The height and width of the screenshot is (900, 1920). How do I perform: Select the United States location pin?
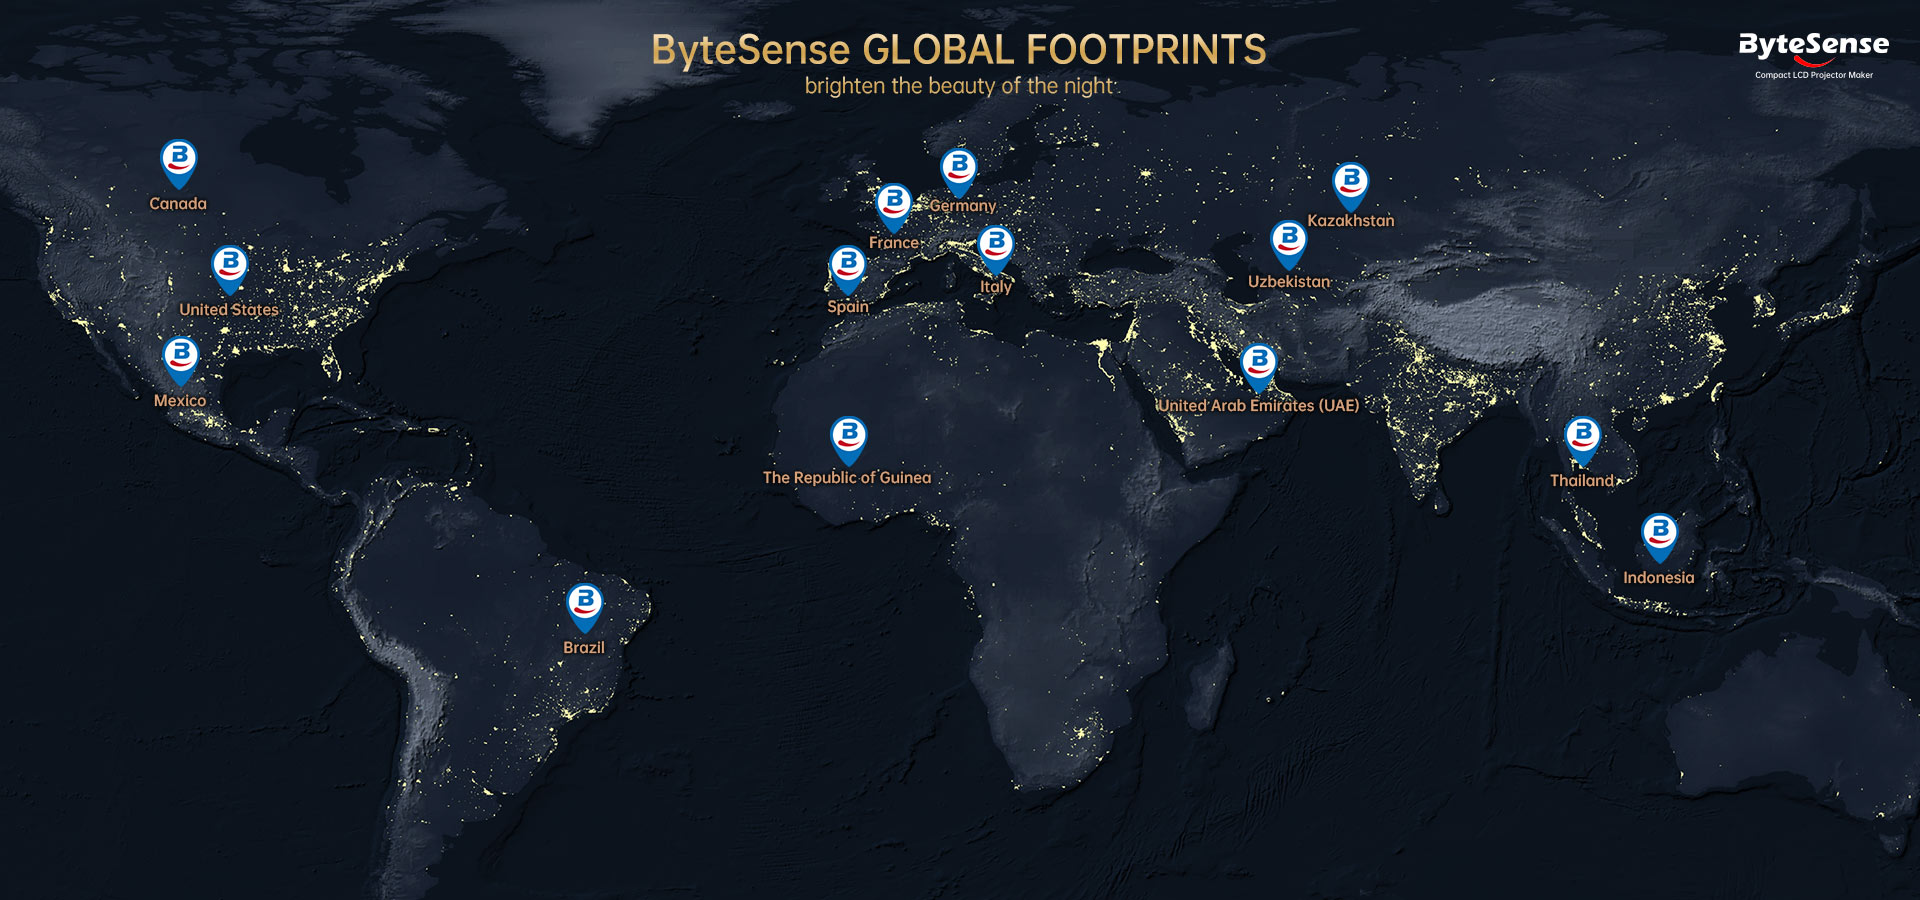point(230,268)
